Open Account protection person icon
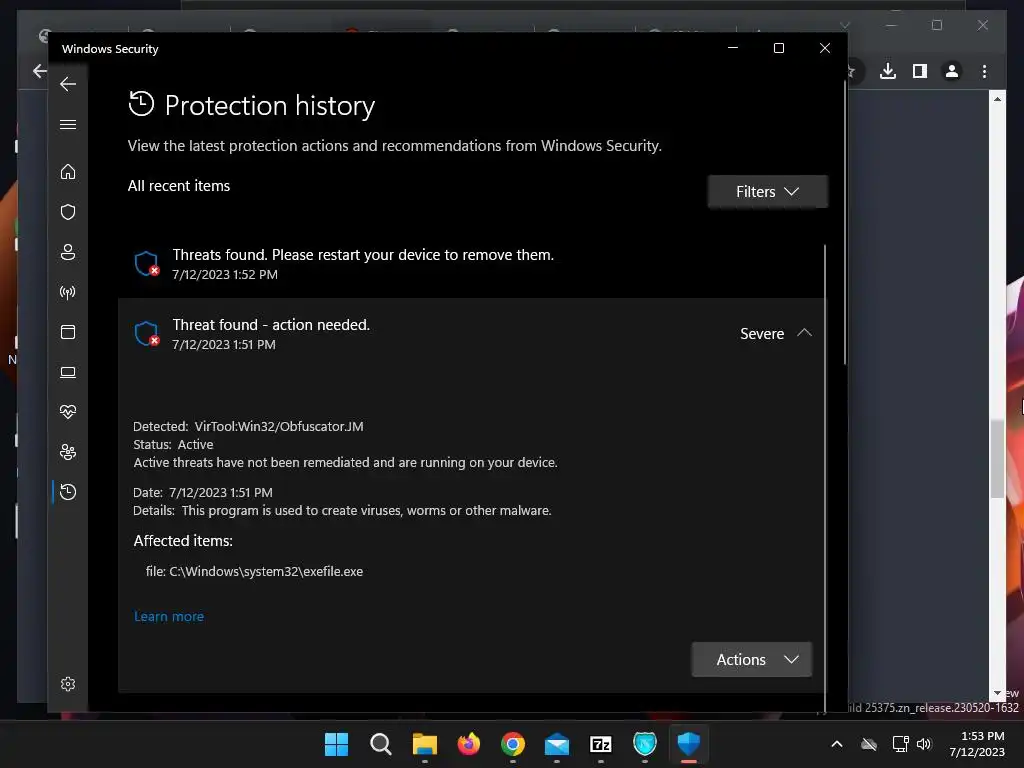Image resolution: width=1024 pixels, height=768 pixels. tap(68, 252)
